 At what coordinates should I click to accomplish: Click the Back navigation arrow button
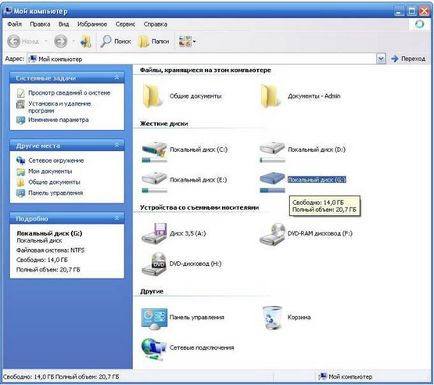pyautogui.click(x=14, y=41)
